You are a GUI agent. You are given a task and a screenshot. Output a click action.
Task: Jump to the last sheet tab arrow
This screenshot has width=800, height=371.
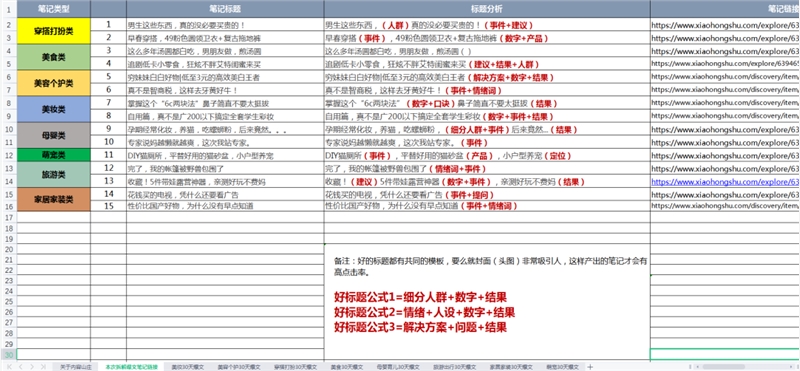[x=43, y=366]
